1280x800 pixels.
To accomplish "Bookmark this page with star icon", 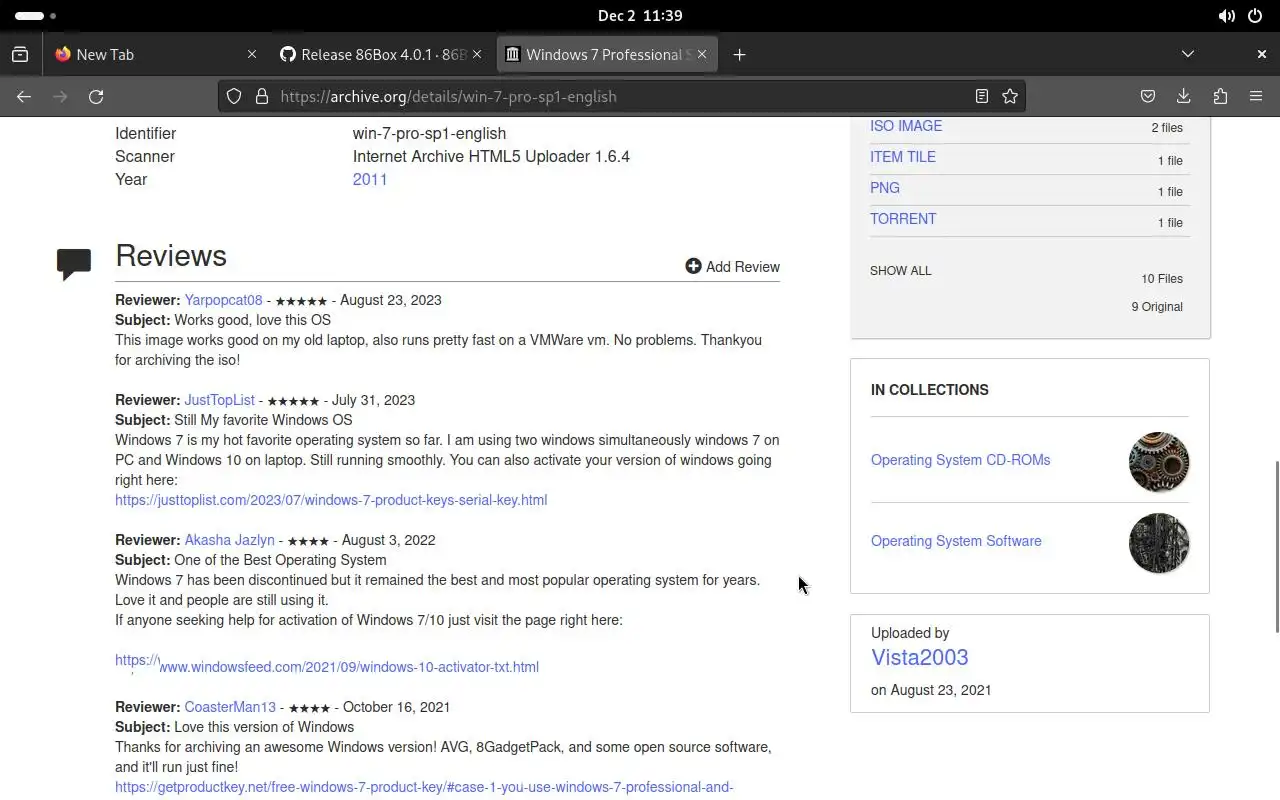I will (x=1010, y=96).
